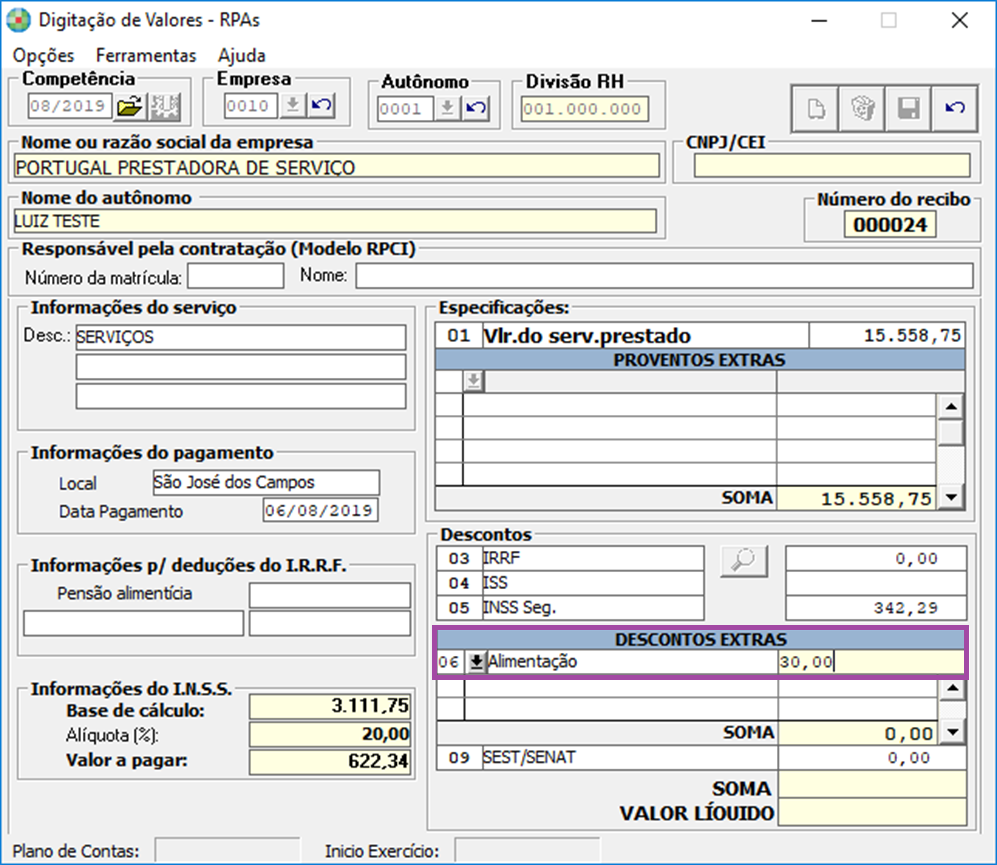997x865 pixels.
Task: Click the IRRF discount value 0,00
Action: pyautogui.click(x=876, y=558)
